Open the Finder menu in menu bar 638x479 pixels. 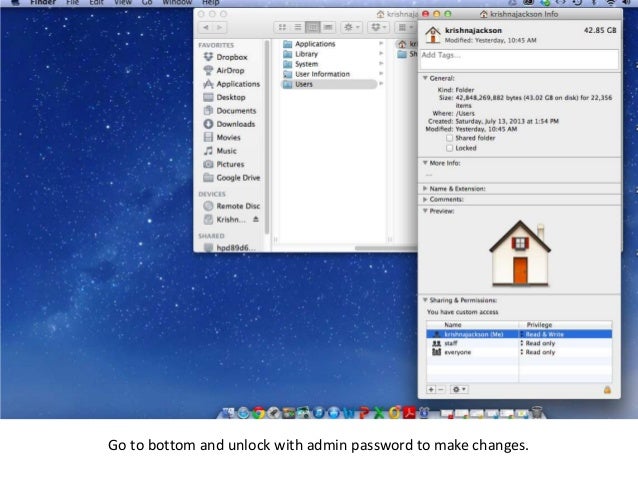point(42,2)
